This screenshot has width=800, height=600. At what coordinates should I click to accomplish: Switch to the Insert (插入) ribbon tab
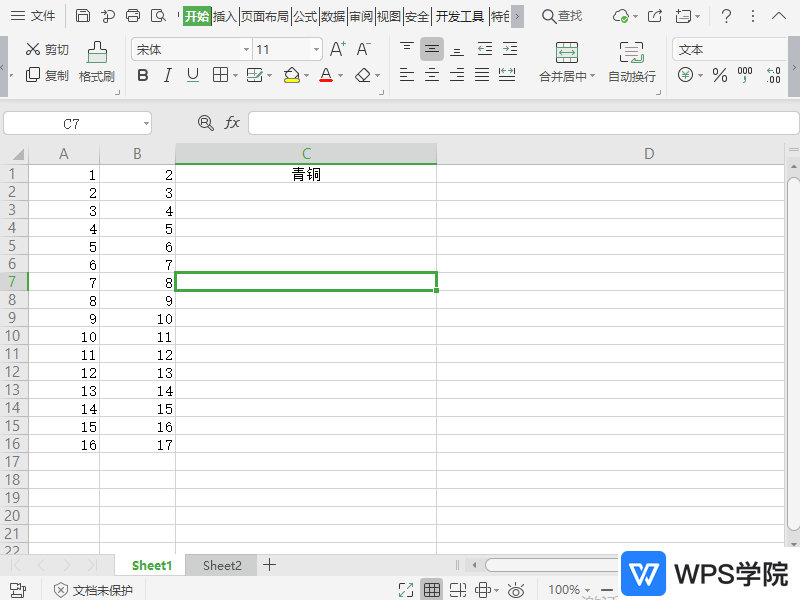(225, 16)
